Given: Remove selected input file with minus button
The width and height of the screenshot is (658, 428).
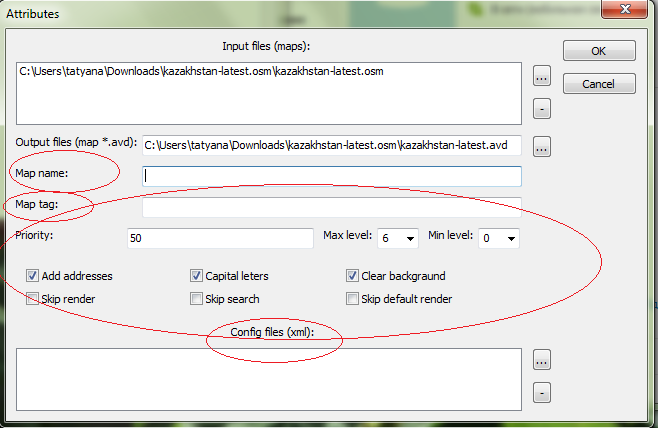Looking at the screenshot, I should click(541, 106).
